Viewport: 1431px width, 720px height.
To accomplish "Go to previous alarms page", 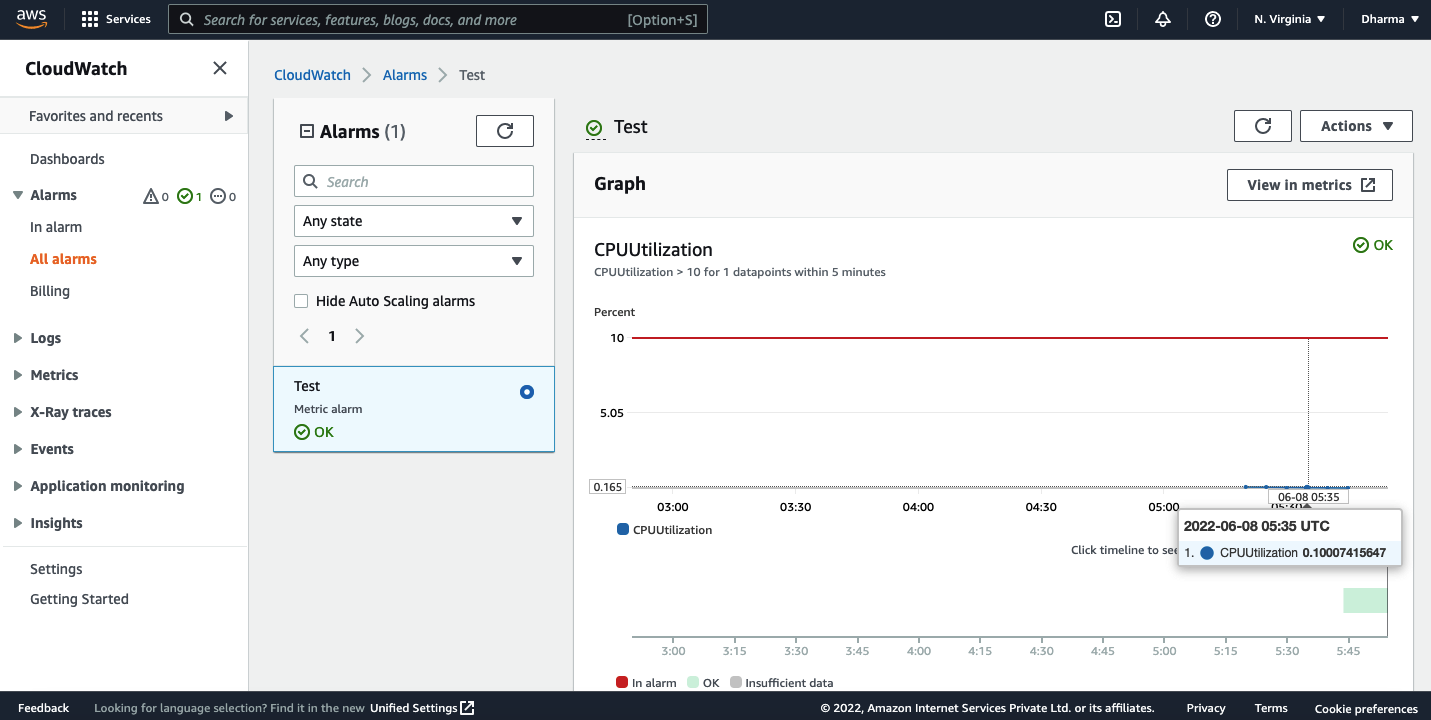I will (x=305, y=336).
